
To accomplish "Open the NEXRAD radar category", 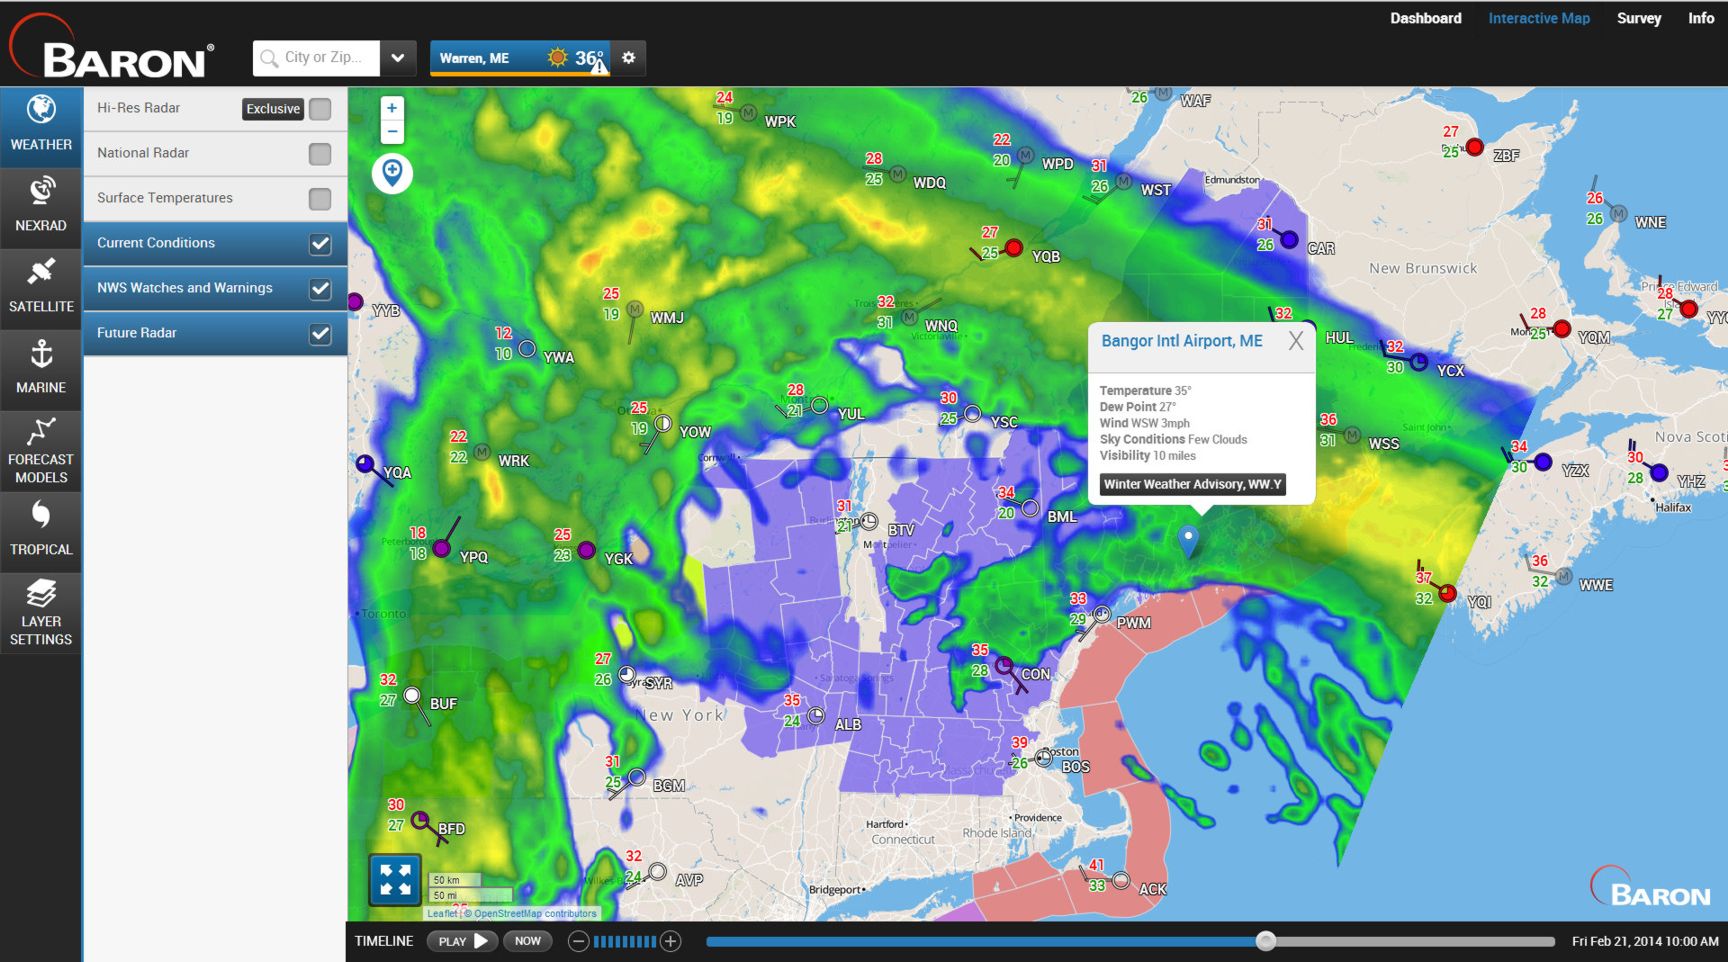I will (x=41, y=207).
